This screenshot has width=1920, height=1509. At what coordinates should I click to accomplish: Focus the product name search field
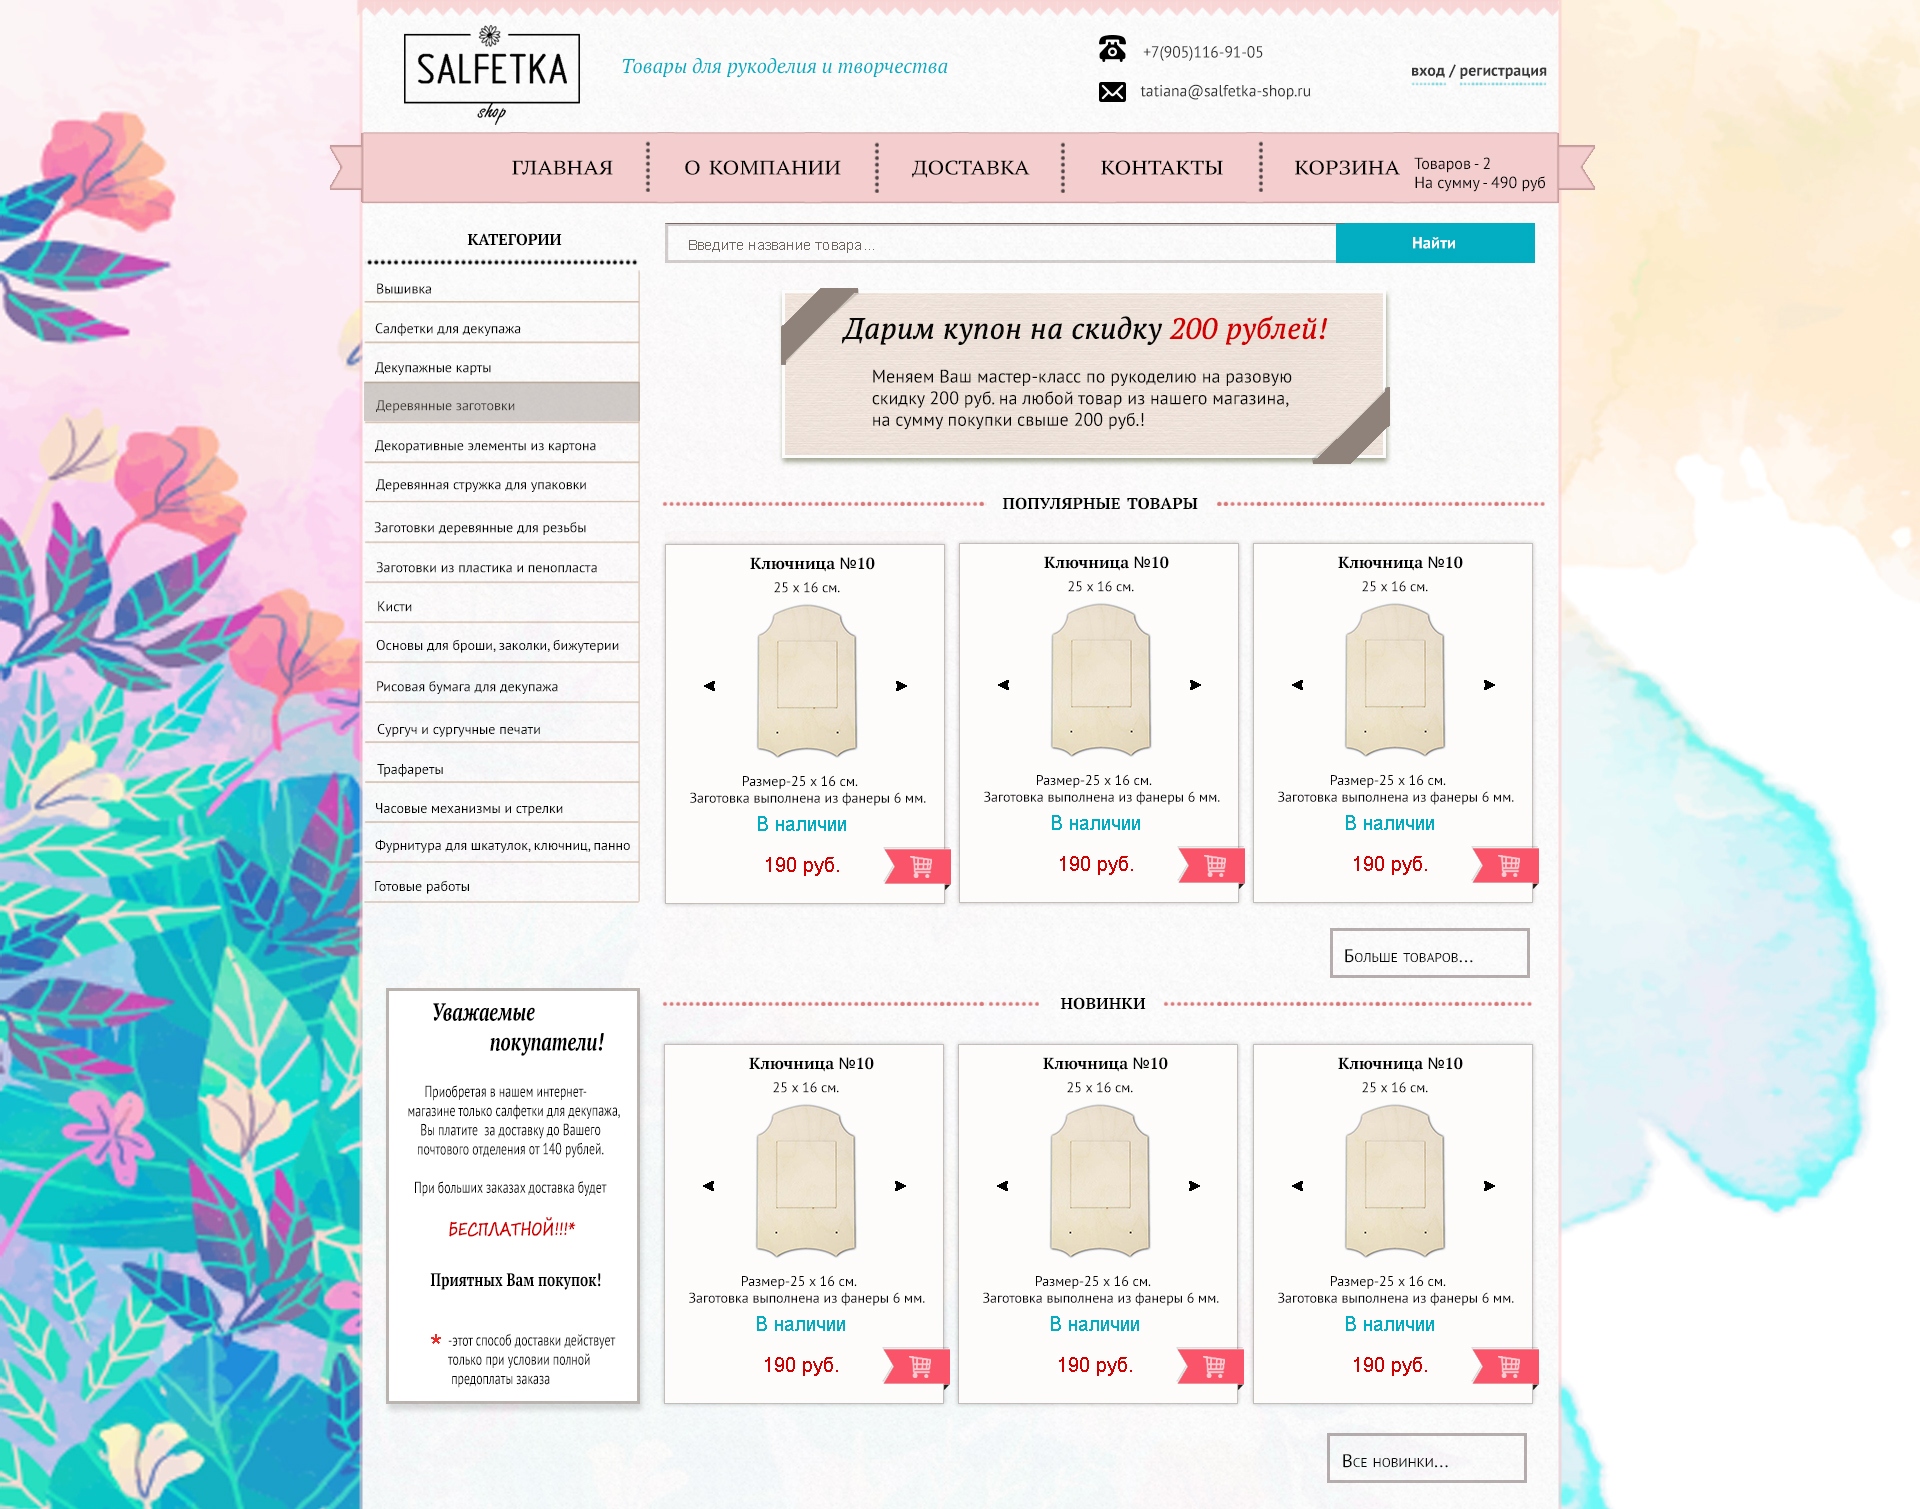(1001, 244)
